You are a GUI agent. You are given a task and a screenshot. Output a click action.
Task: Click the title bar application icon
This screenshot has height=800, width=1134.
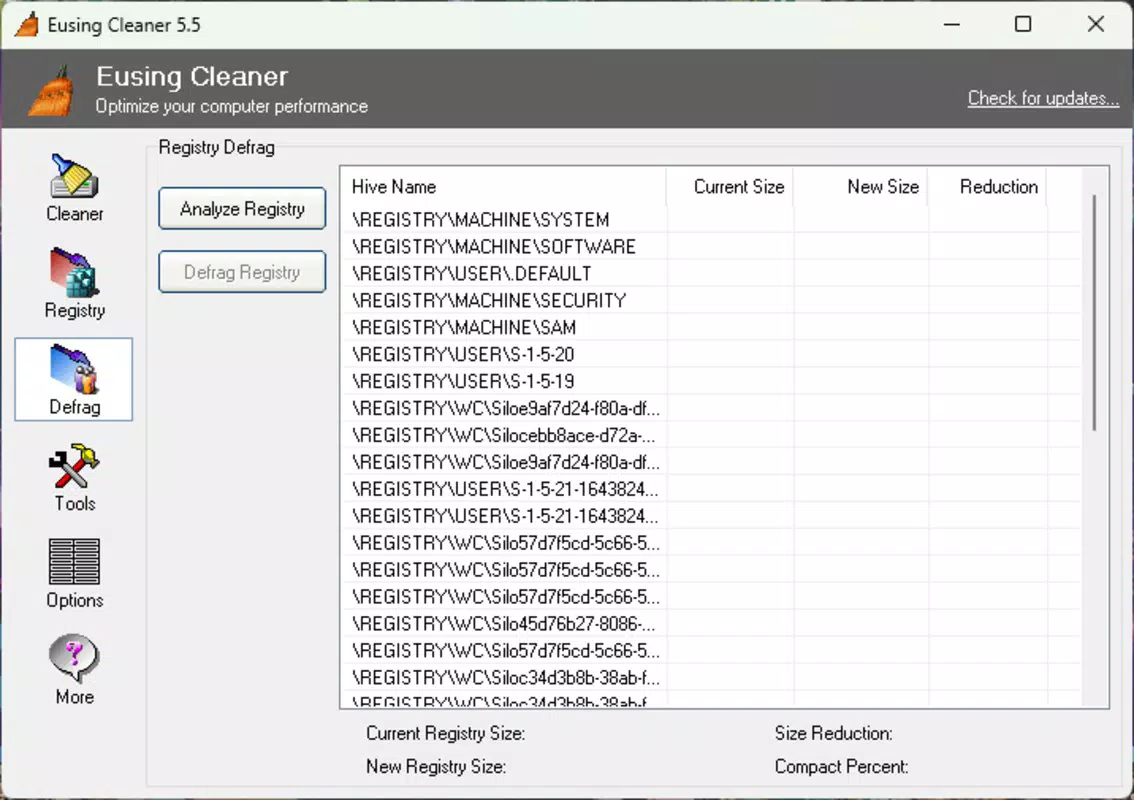tap(27, 25)
